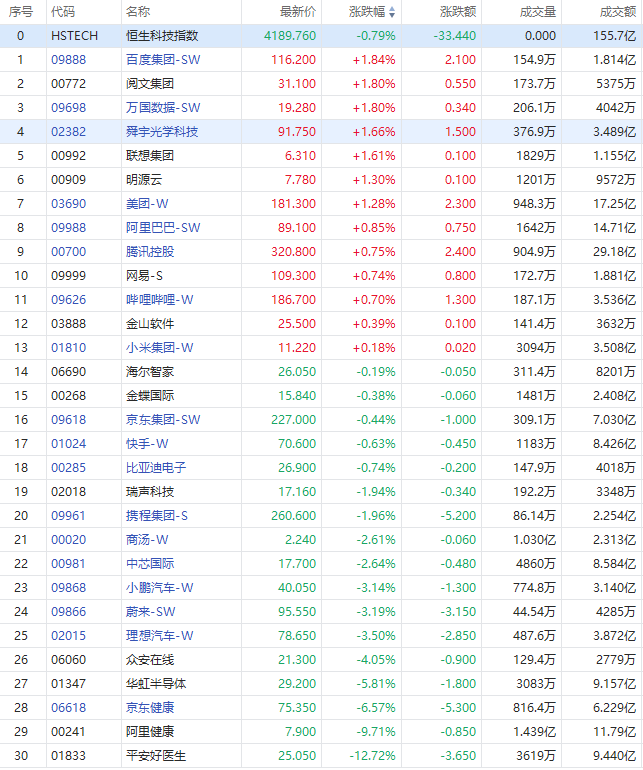Select 华虹半导体 row name

tap(156, 684)
